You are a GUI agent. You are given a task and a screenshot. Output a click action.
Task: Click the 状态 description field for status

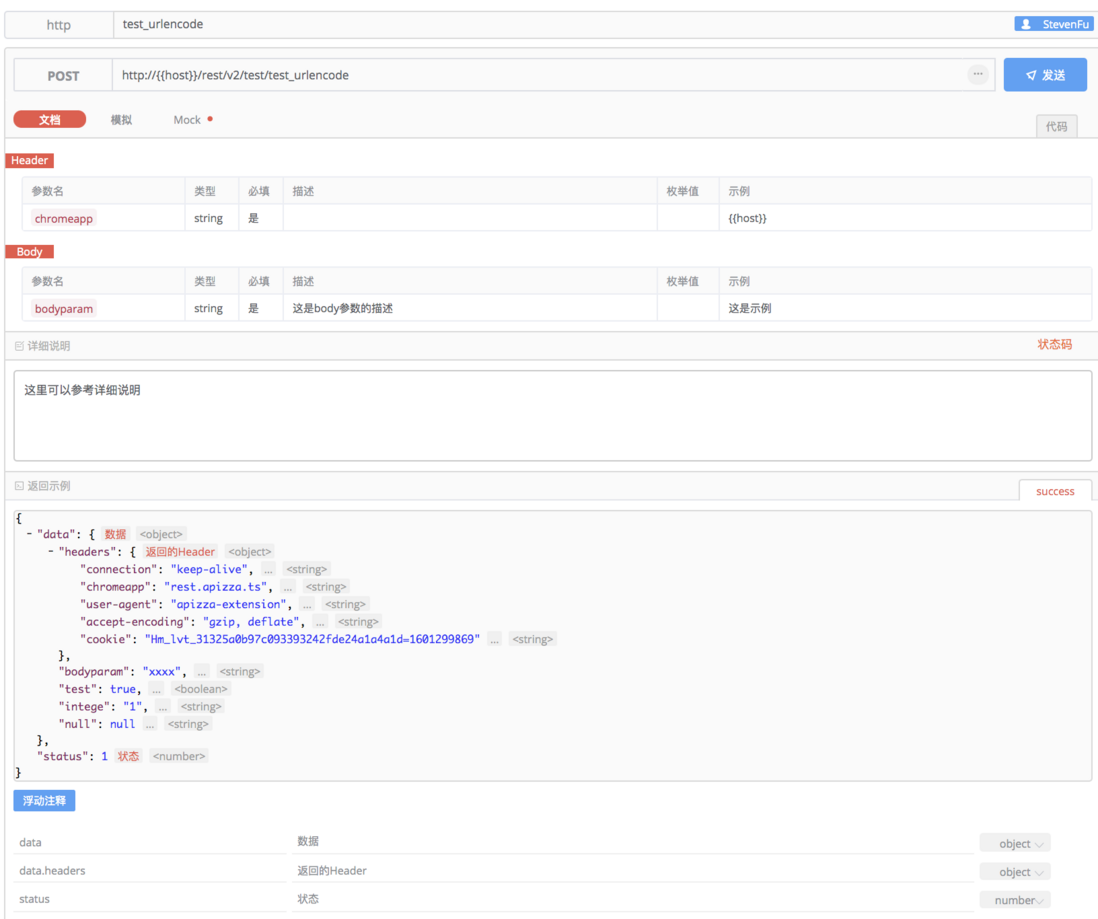point(634,899)
